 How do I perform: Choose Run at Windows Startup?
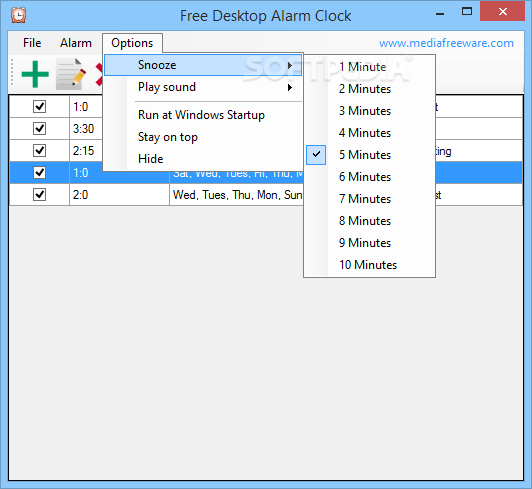(203, 115)
